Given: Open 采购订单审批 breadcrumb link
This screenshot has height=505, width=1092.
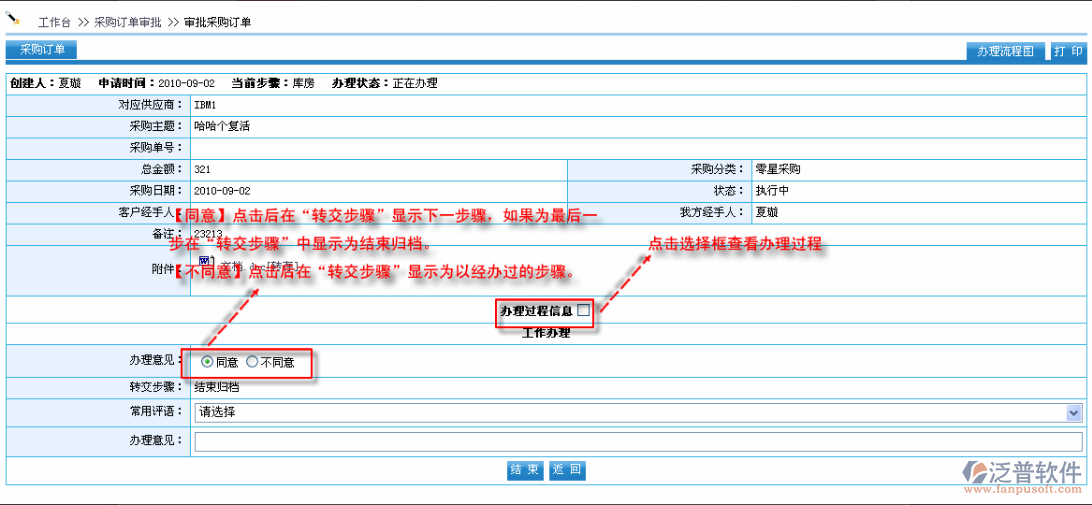Looking at the screenshot, I should 127,22.
